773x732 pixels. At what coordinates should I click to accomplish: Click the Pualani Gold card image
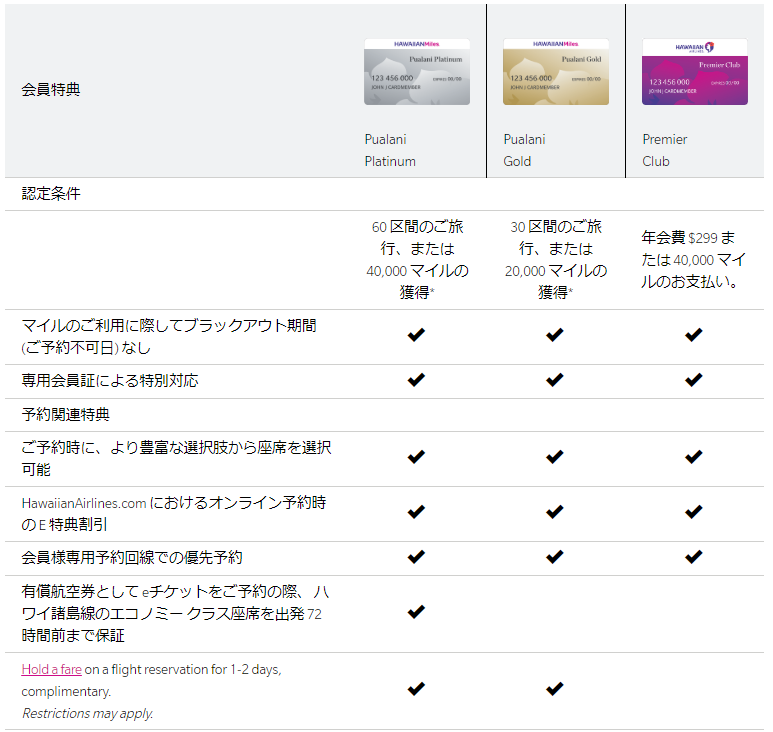pos(556,71)
